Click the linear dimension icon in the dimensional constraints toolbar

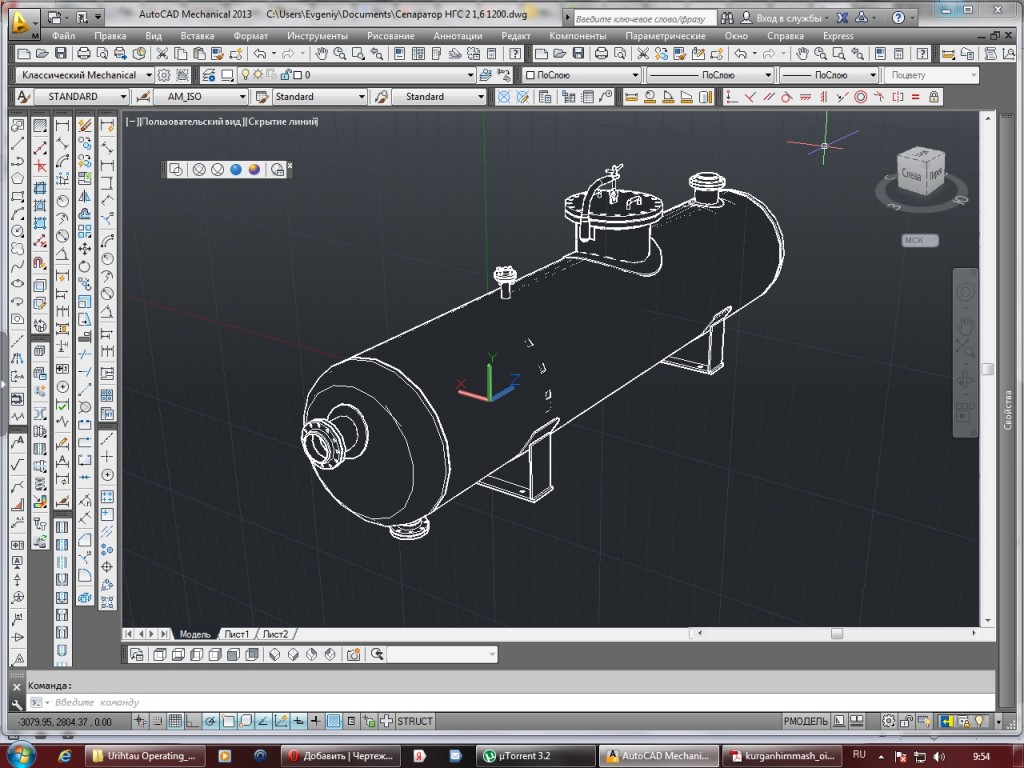[x=632, y=97]
